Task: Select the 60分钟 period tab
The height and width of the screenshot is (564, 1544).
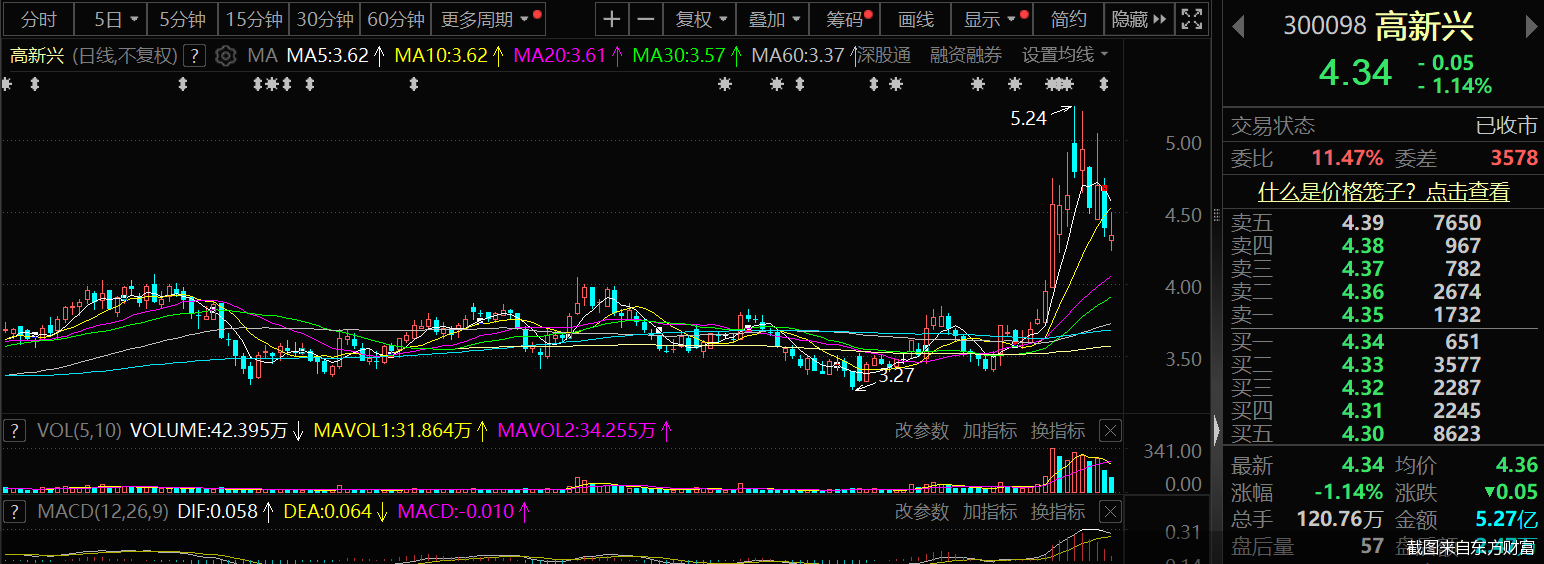Action: point(396,19)
